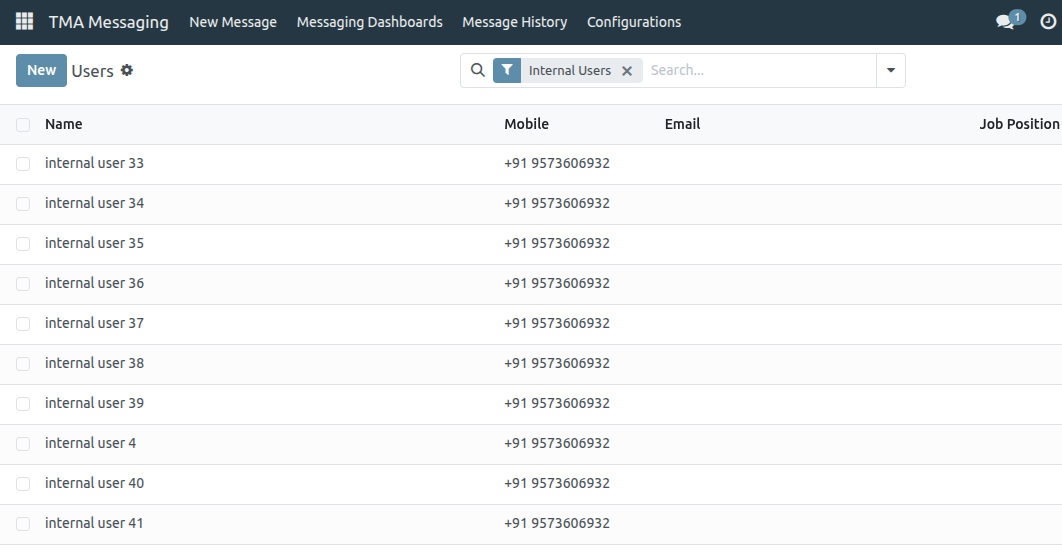Screen dimensions: 1062x556
Task: Sort by the Mobile column header
Action: tap(526, 124)
